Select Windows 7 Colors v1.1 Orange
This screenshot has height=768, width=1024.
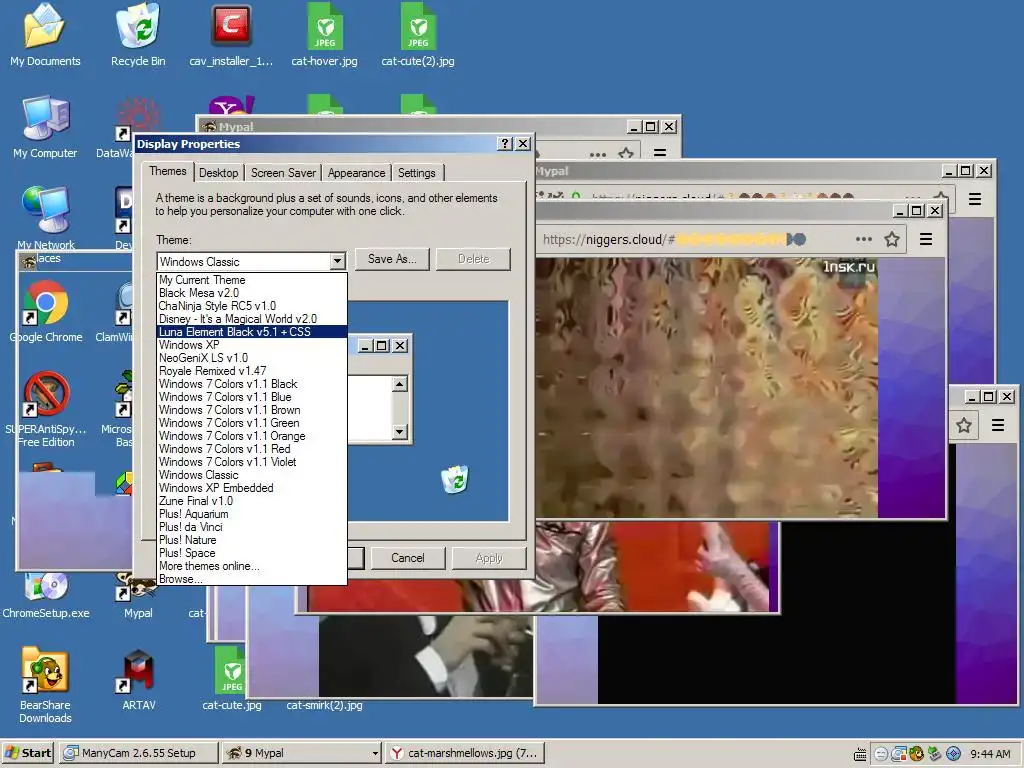coord(252,436)
